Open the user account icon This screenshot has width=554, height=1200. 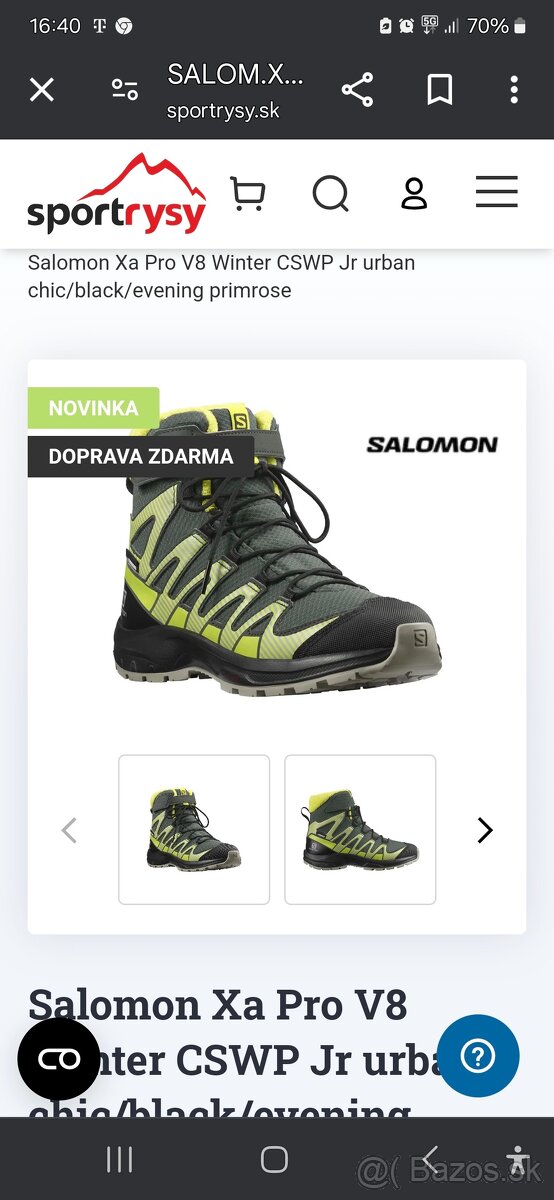(x=414, y=193)
